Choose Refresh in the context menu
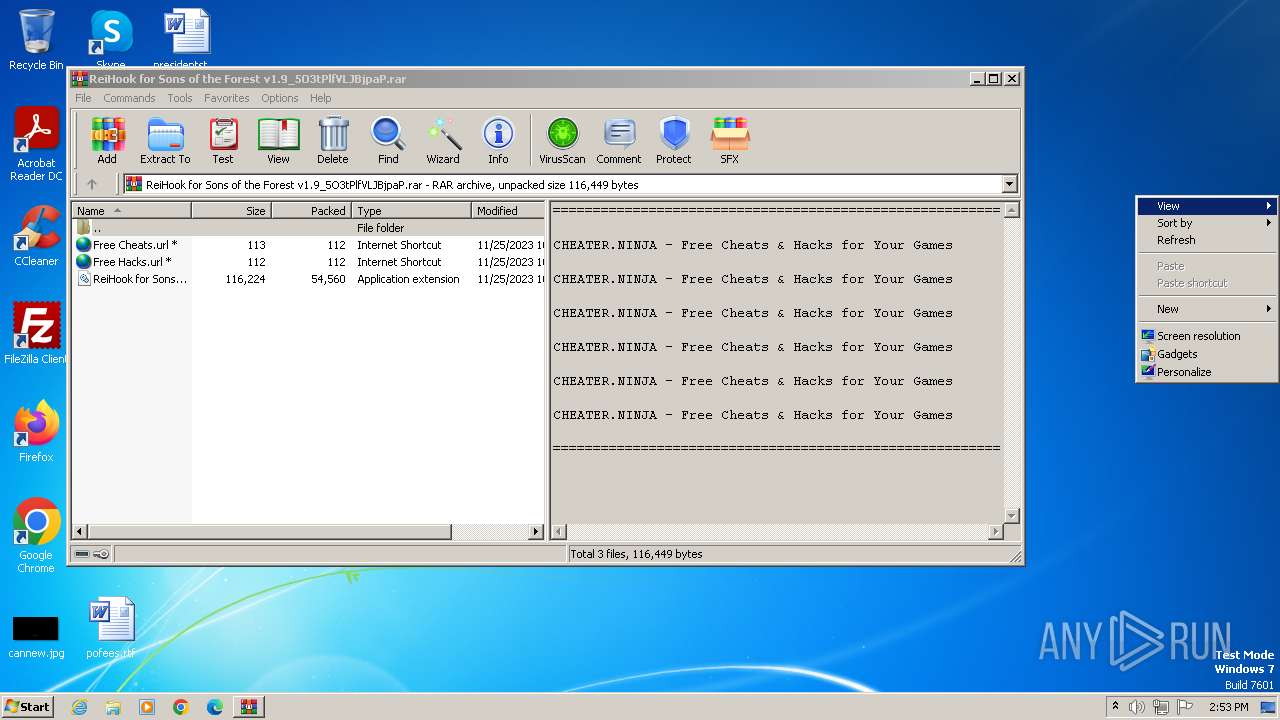 coord(1207,240)
